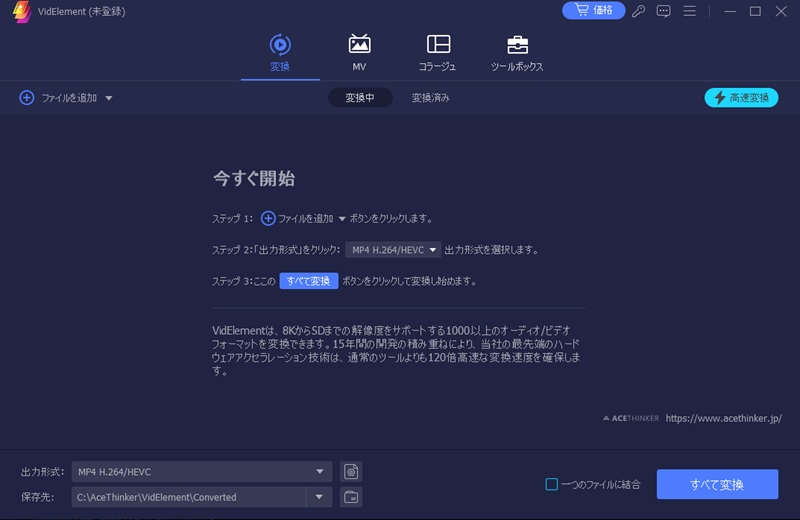Open the コラージュ tab
This screenshot has width=800, height=520.
pyautogui.click(x=438, y=53)
